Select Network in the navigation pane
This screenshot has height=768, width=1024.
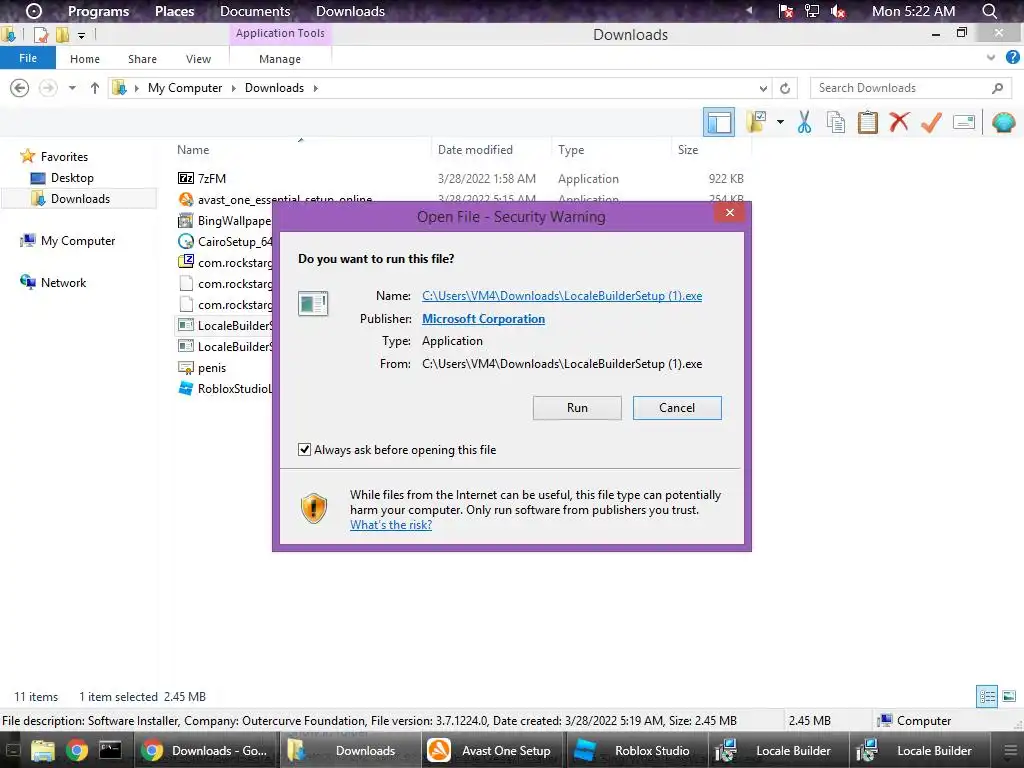[x=63, y=283]
